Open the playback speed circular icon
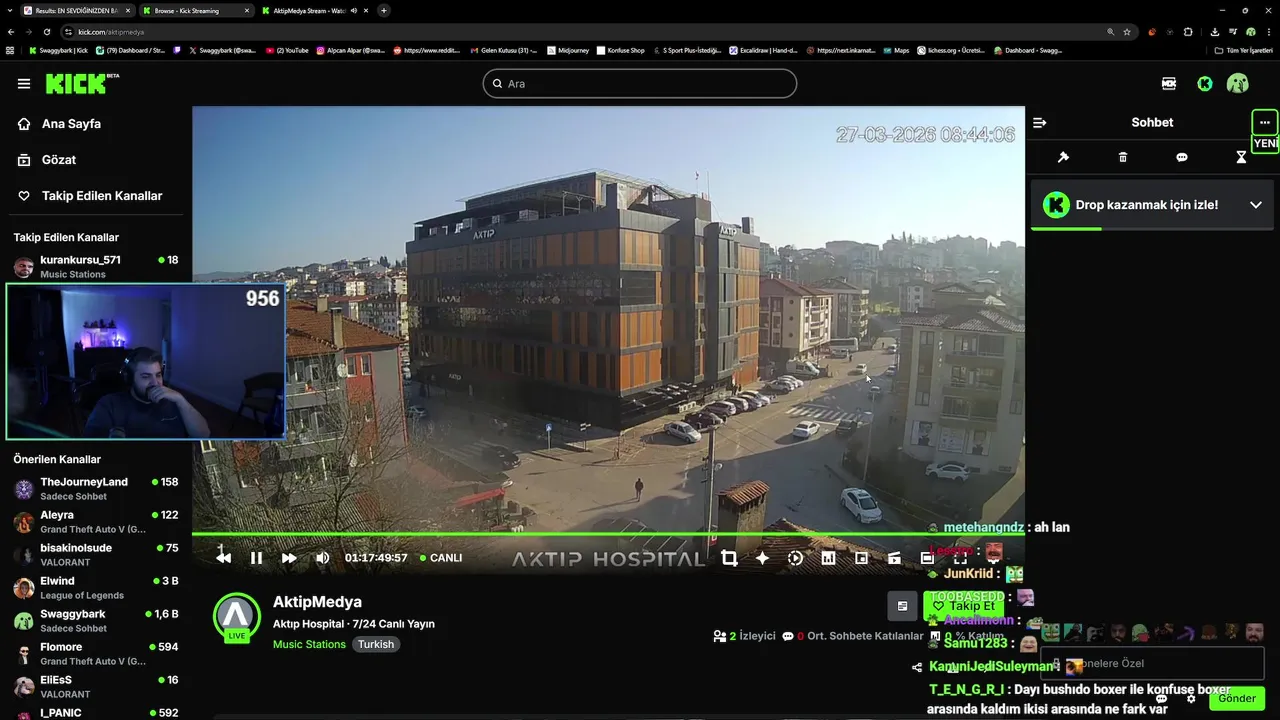Image resolution: width=1280 pixels, height=720 pixels. pyautogui.click(x=795, y=558)
